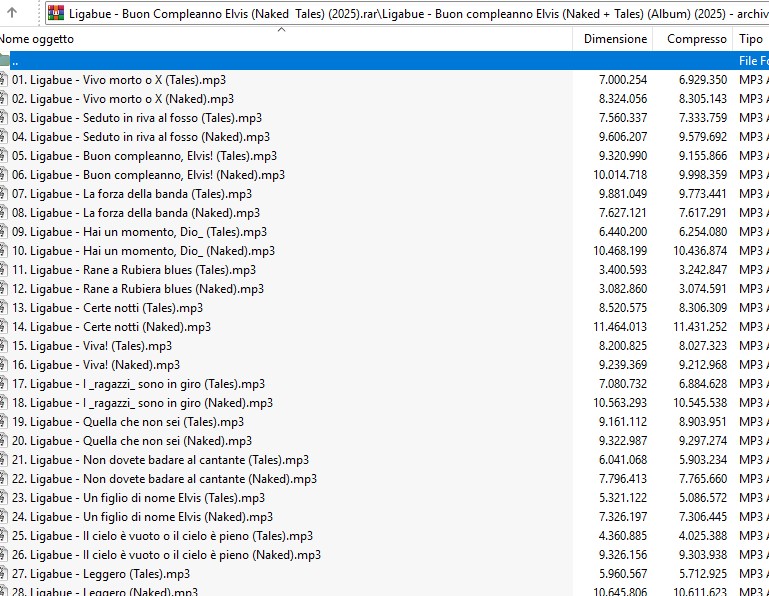Select '10. Ligabue - Hai un momento, Dio_ (Naked).mp3'
Image resolution: width=769 pixels, height=596 pixels.
tap(144, 251)
